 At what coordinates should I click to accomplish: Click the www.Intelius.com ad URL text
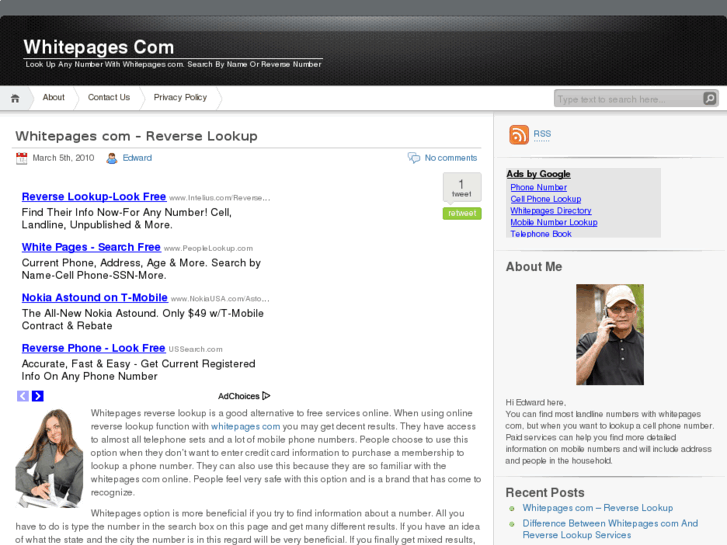pos(220,198)
